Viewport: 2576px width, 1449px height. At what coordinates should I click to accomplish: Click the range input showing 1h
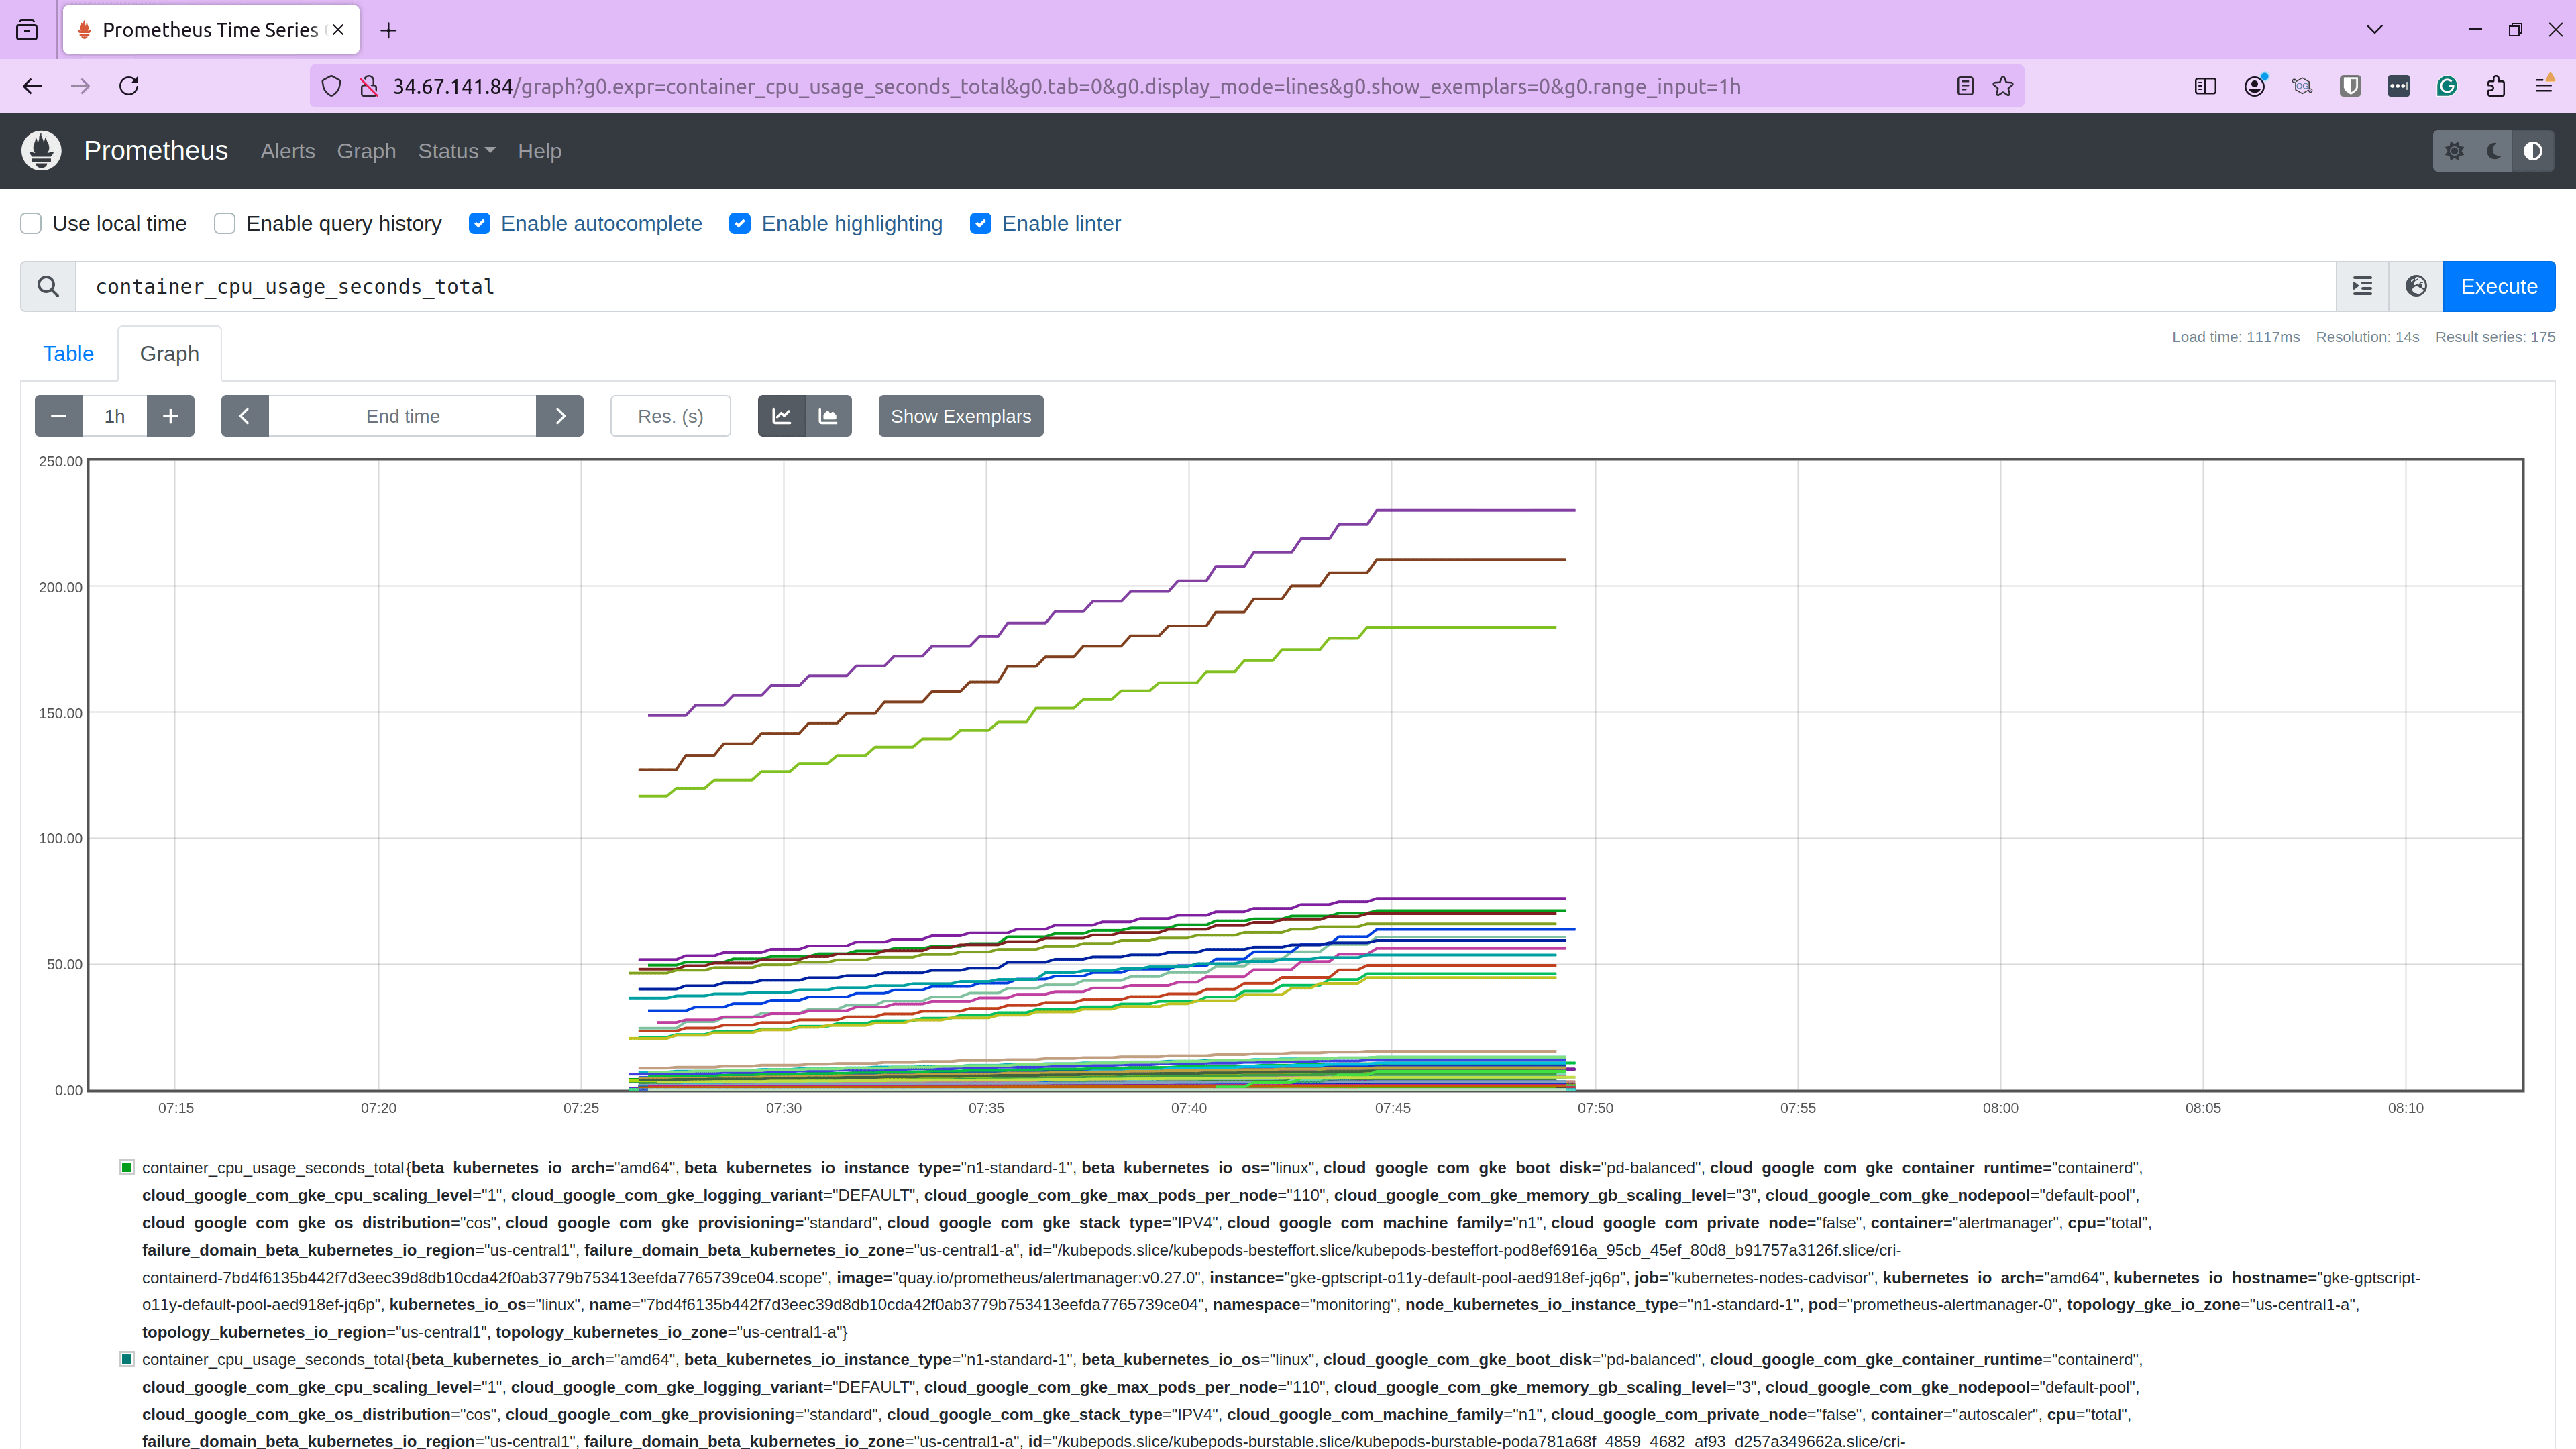coord(115,416)
